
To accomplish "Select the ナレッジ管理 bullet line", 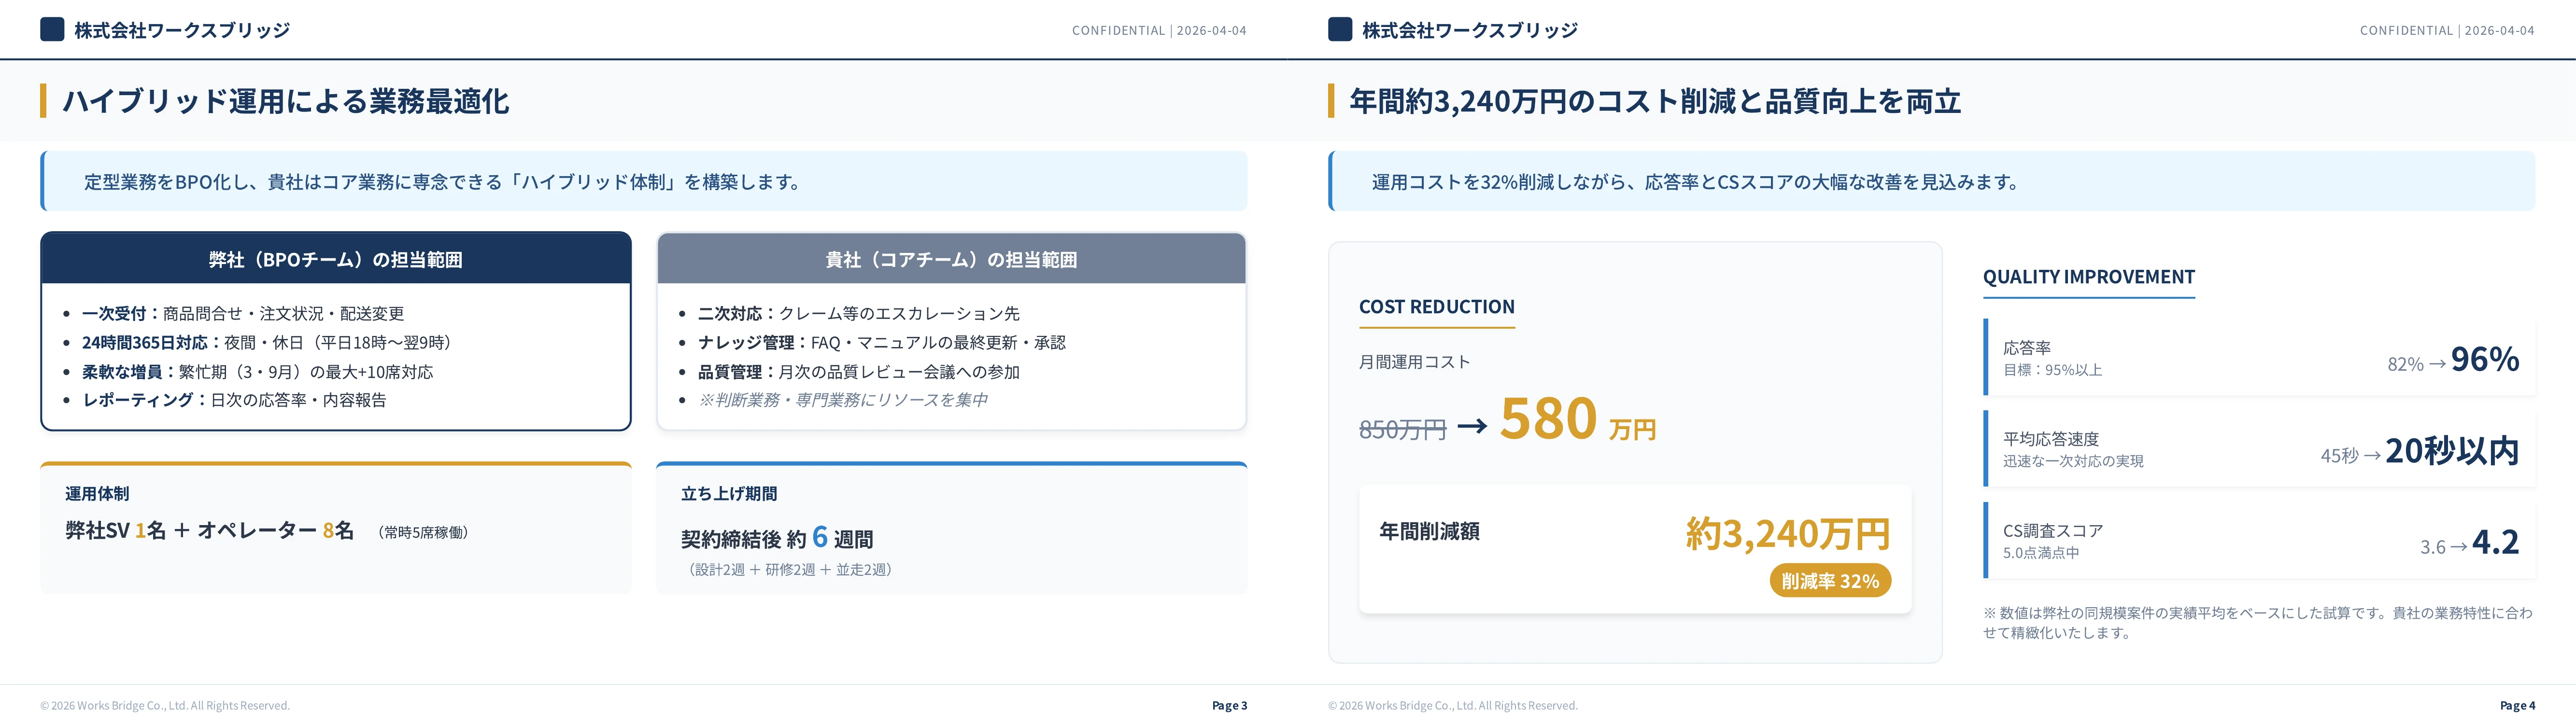I will click(x=882, y=343).
